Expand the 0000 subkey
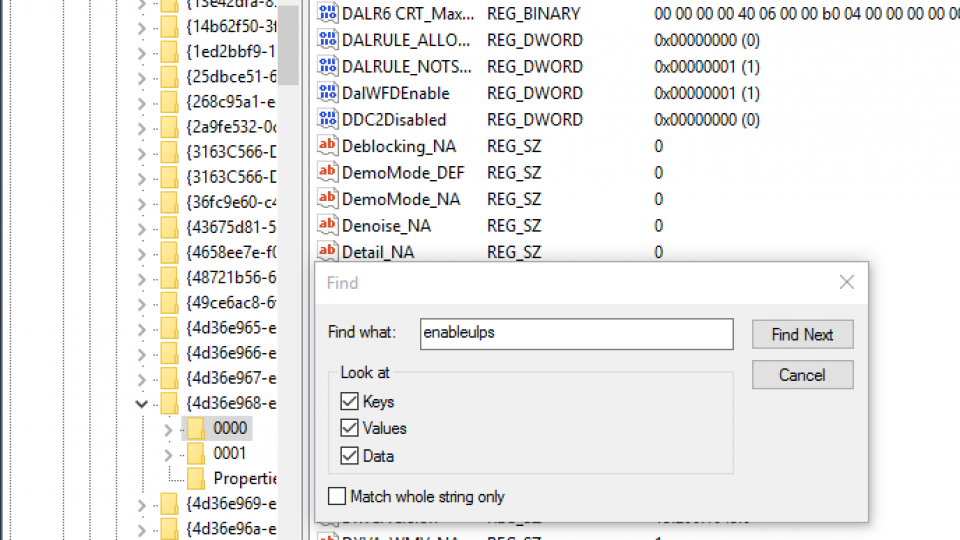 pos(168,430)
